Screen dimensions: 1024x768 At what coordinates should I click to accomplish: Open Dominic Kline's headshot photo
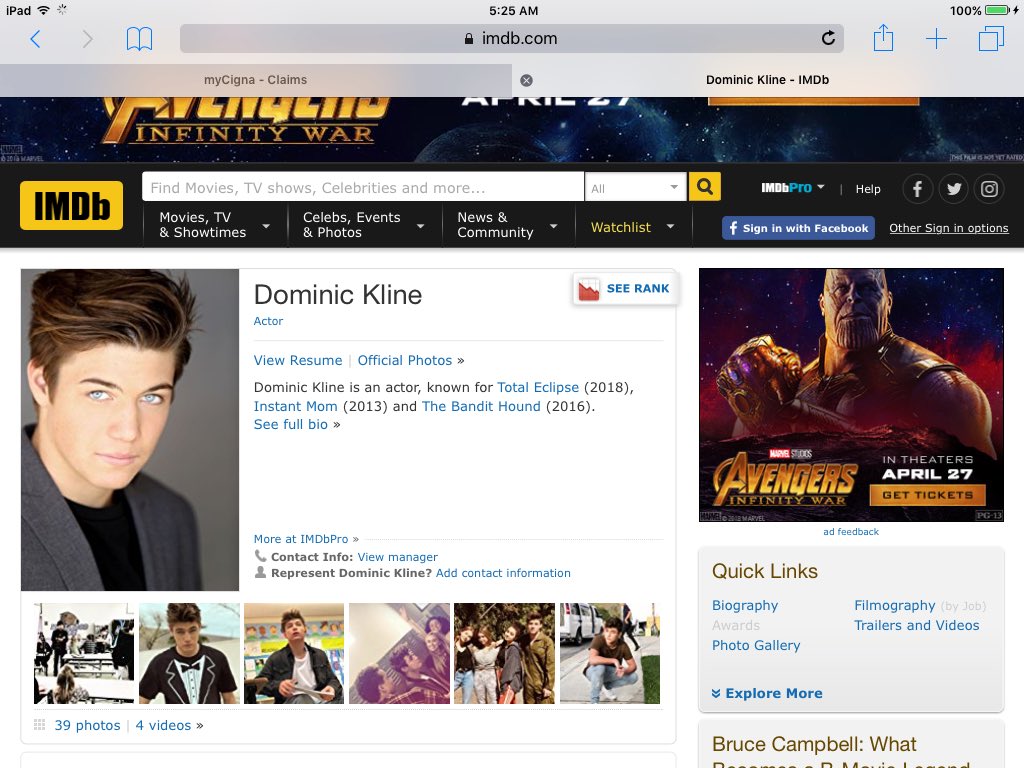tap(130, 430)
